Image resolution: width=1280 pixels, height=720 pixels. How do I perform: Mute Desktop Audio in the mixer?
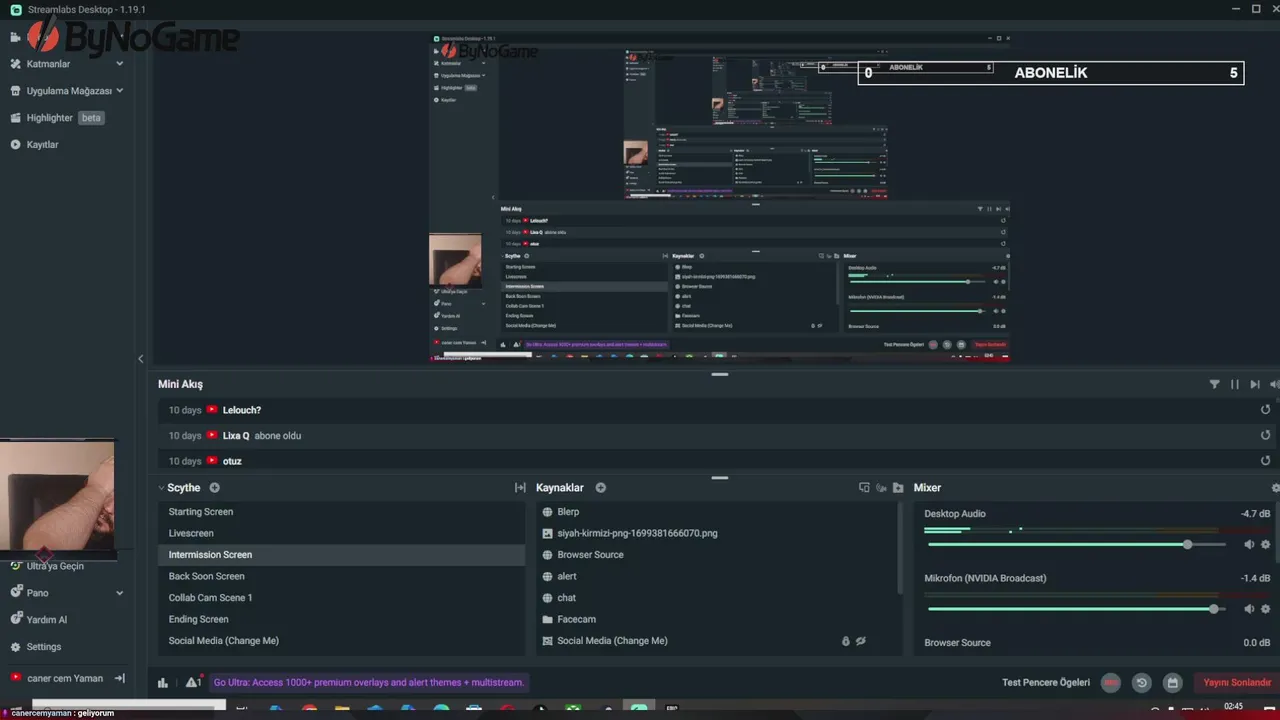pos(1249,545)
